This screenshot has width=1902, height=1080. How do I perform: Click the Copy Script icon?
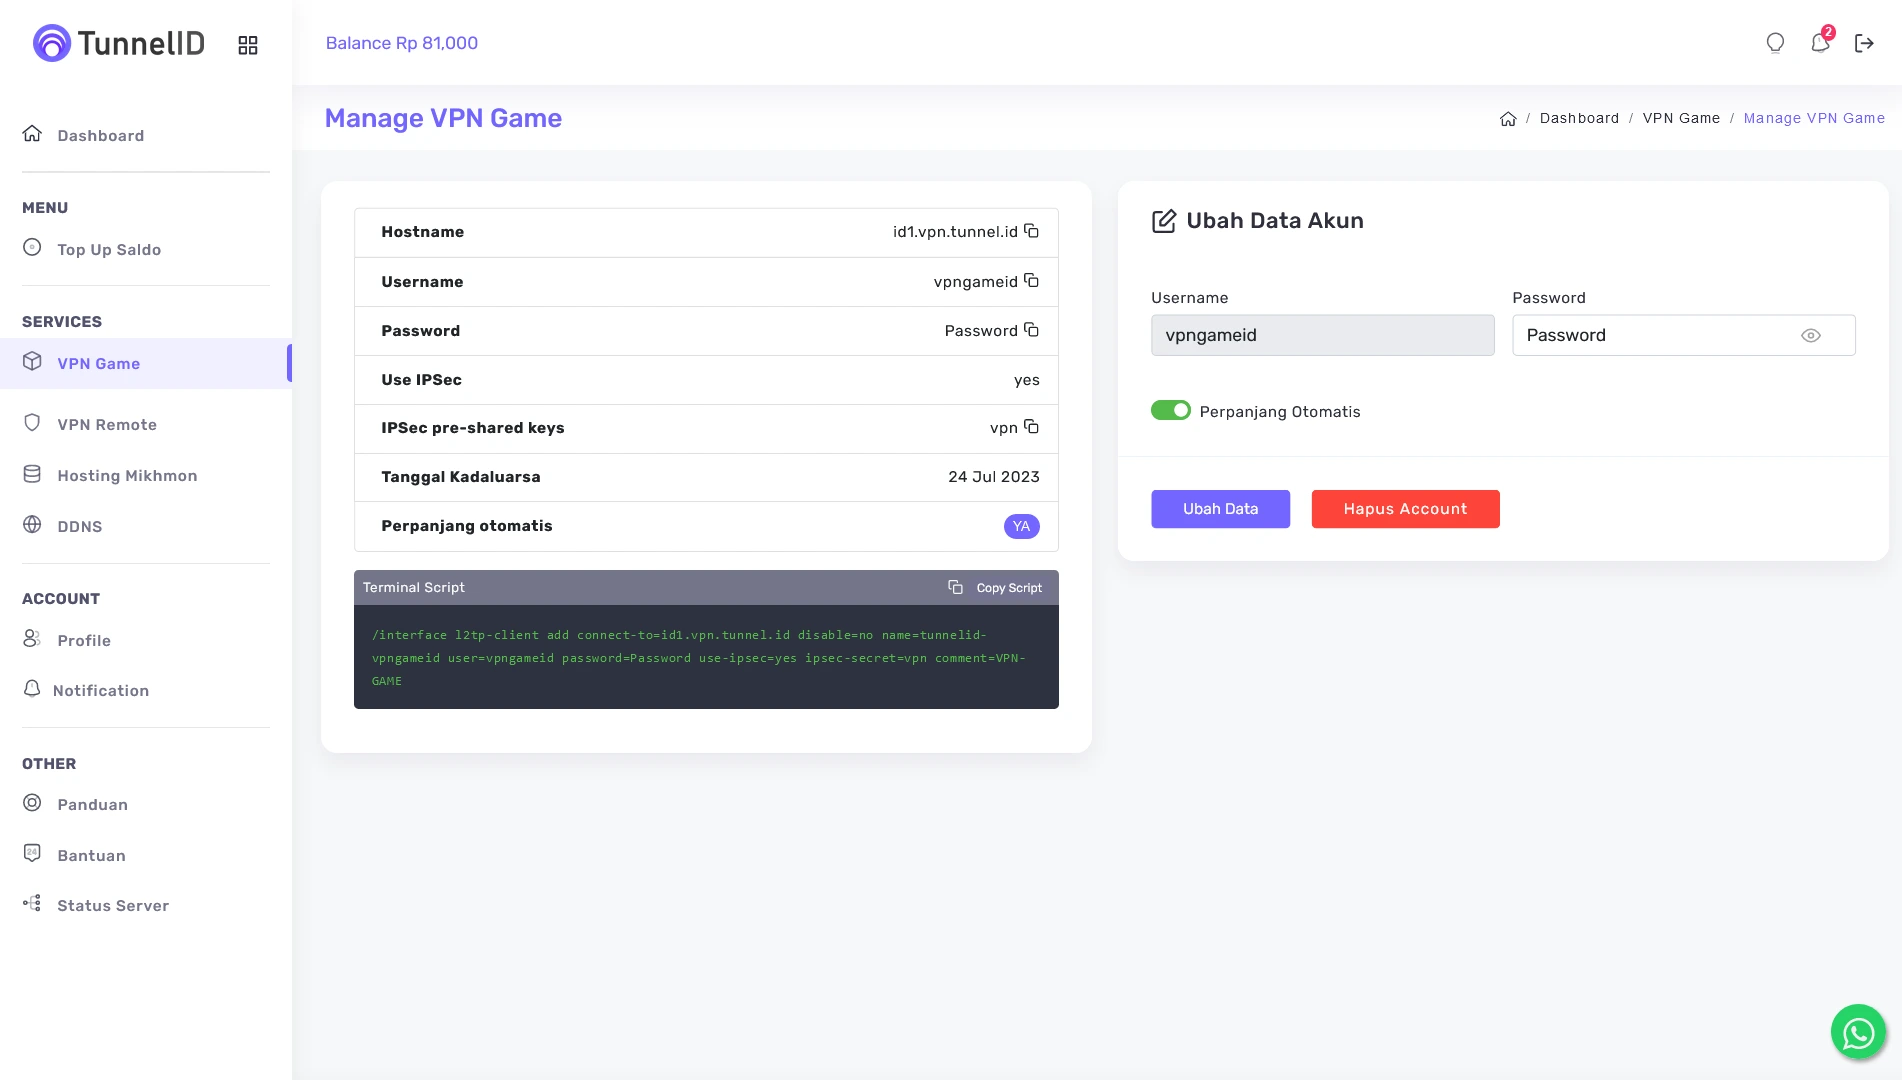956,587
